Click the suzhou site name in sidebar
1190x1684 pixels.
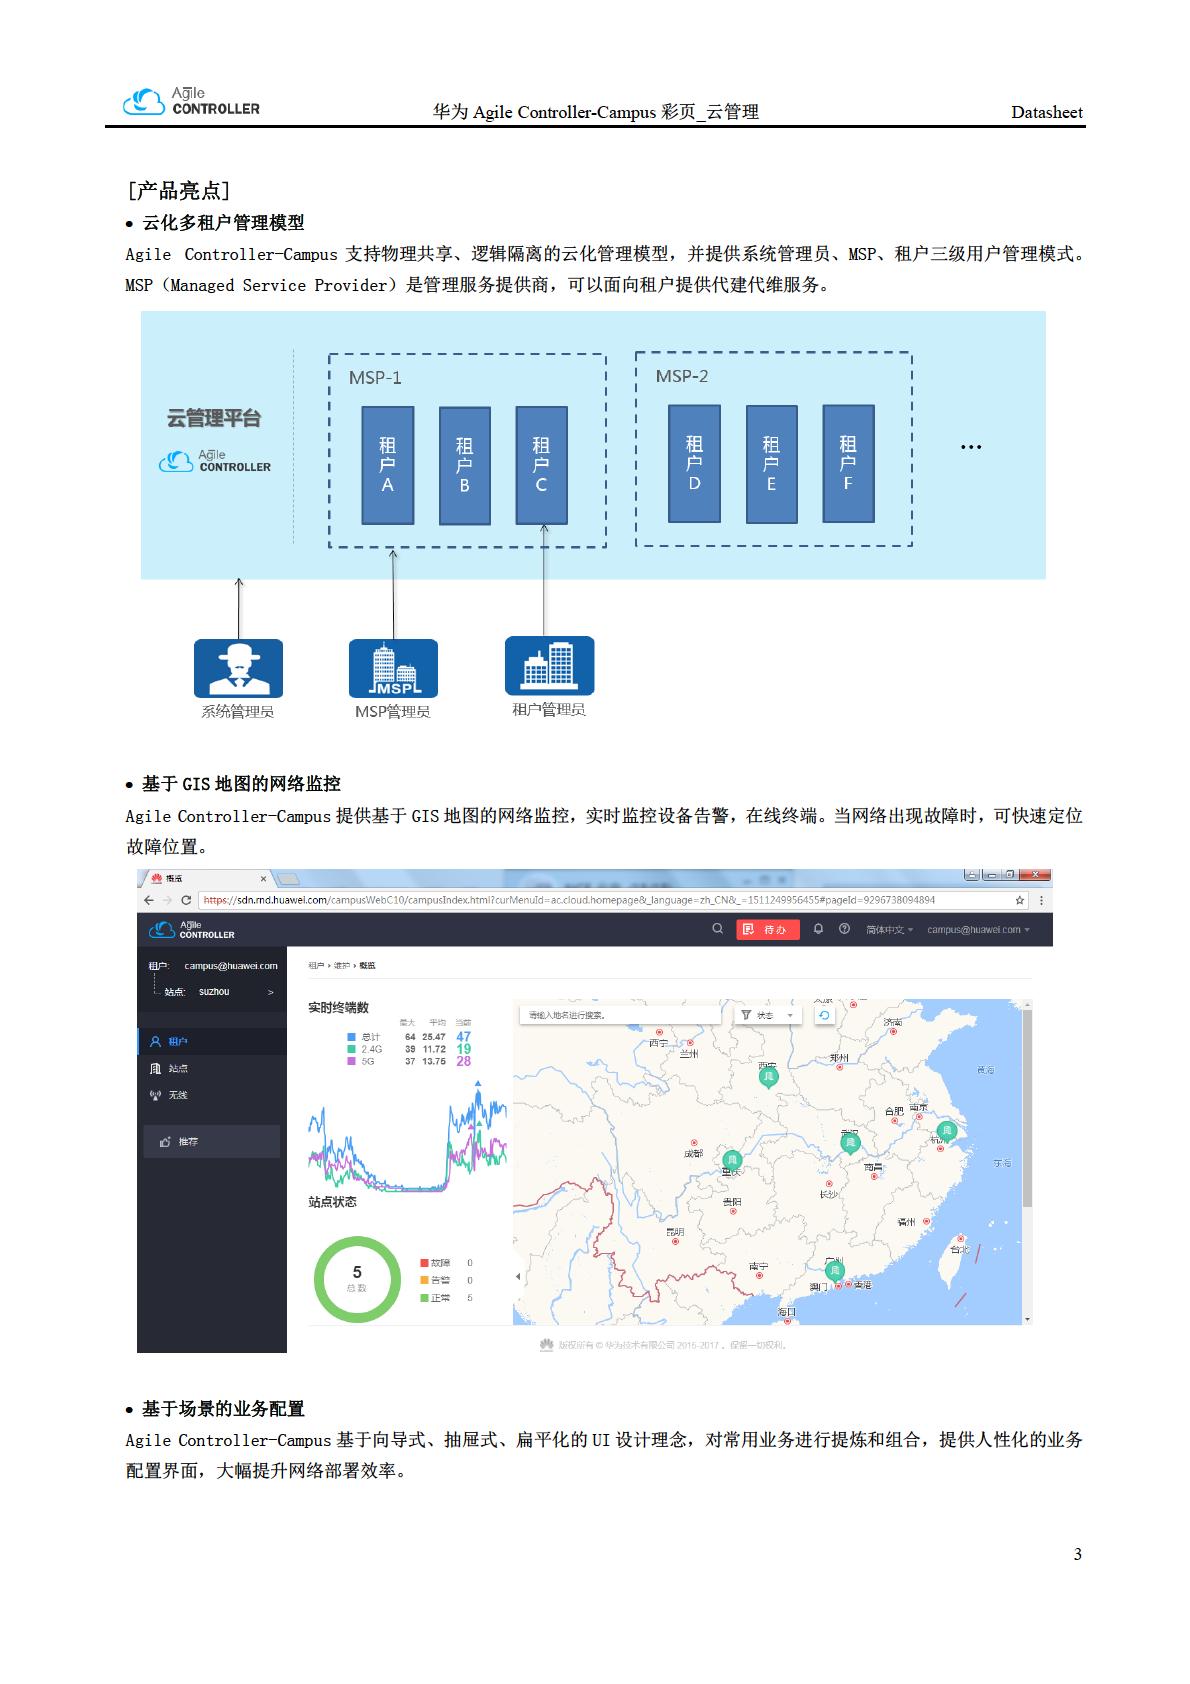214,992
